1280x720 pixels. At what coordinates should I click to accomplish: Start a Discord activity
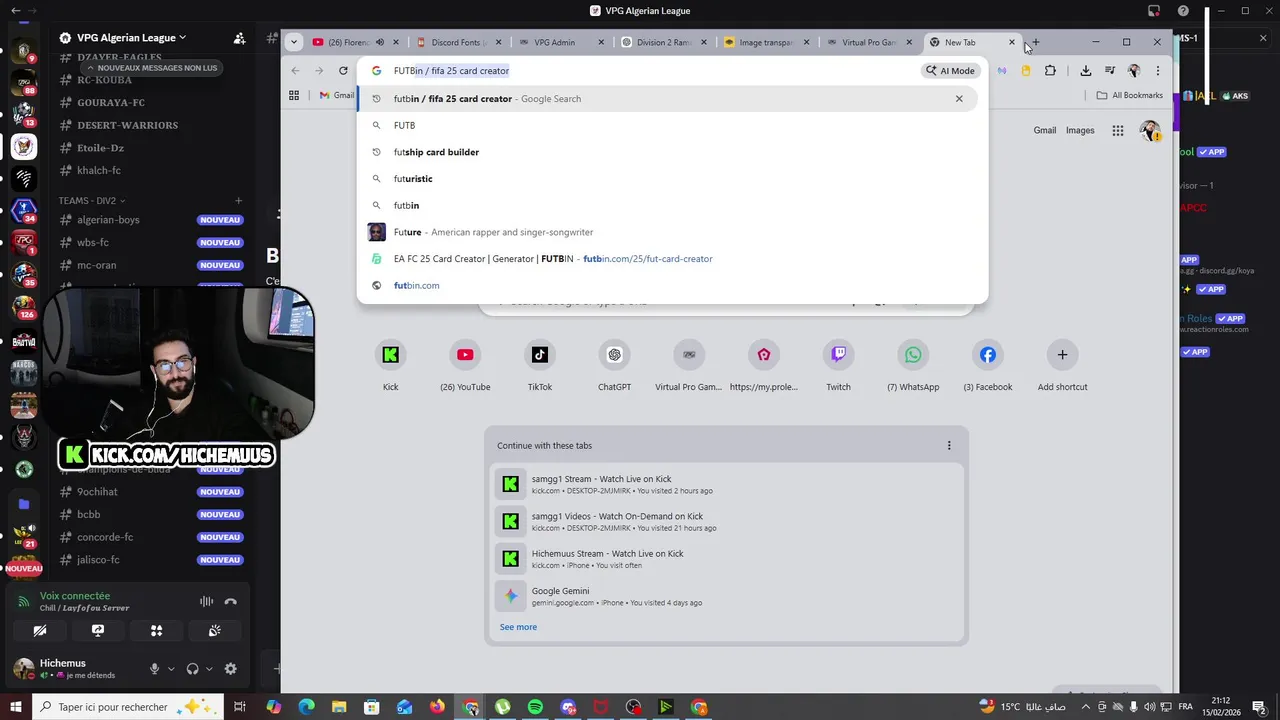tap(156, 631)
